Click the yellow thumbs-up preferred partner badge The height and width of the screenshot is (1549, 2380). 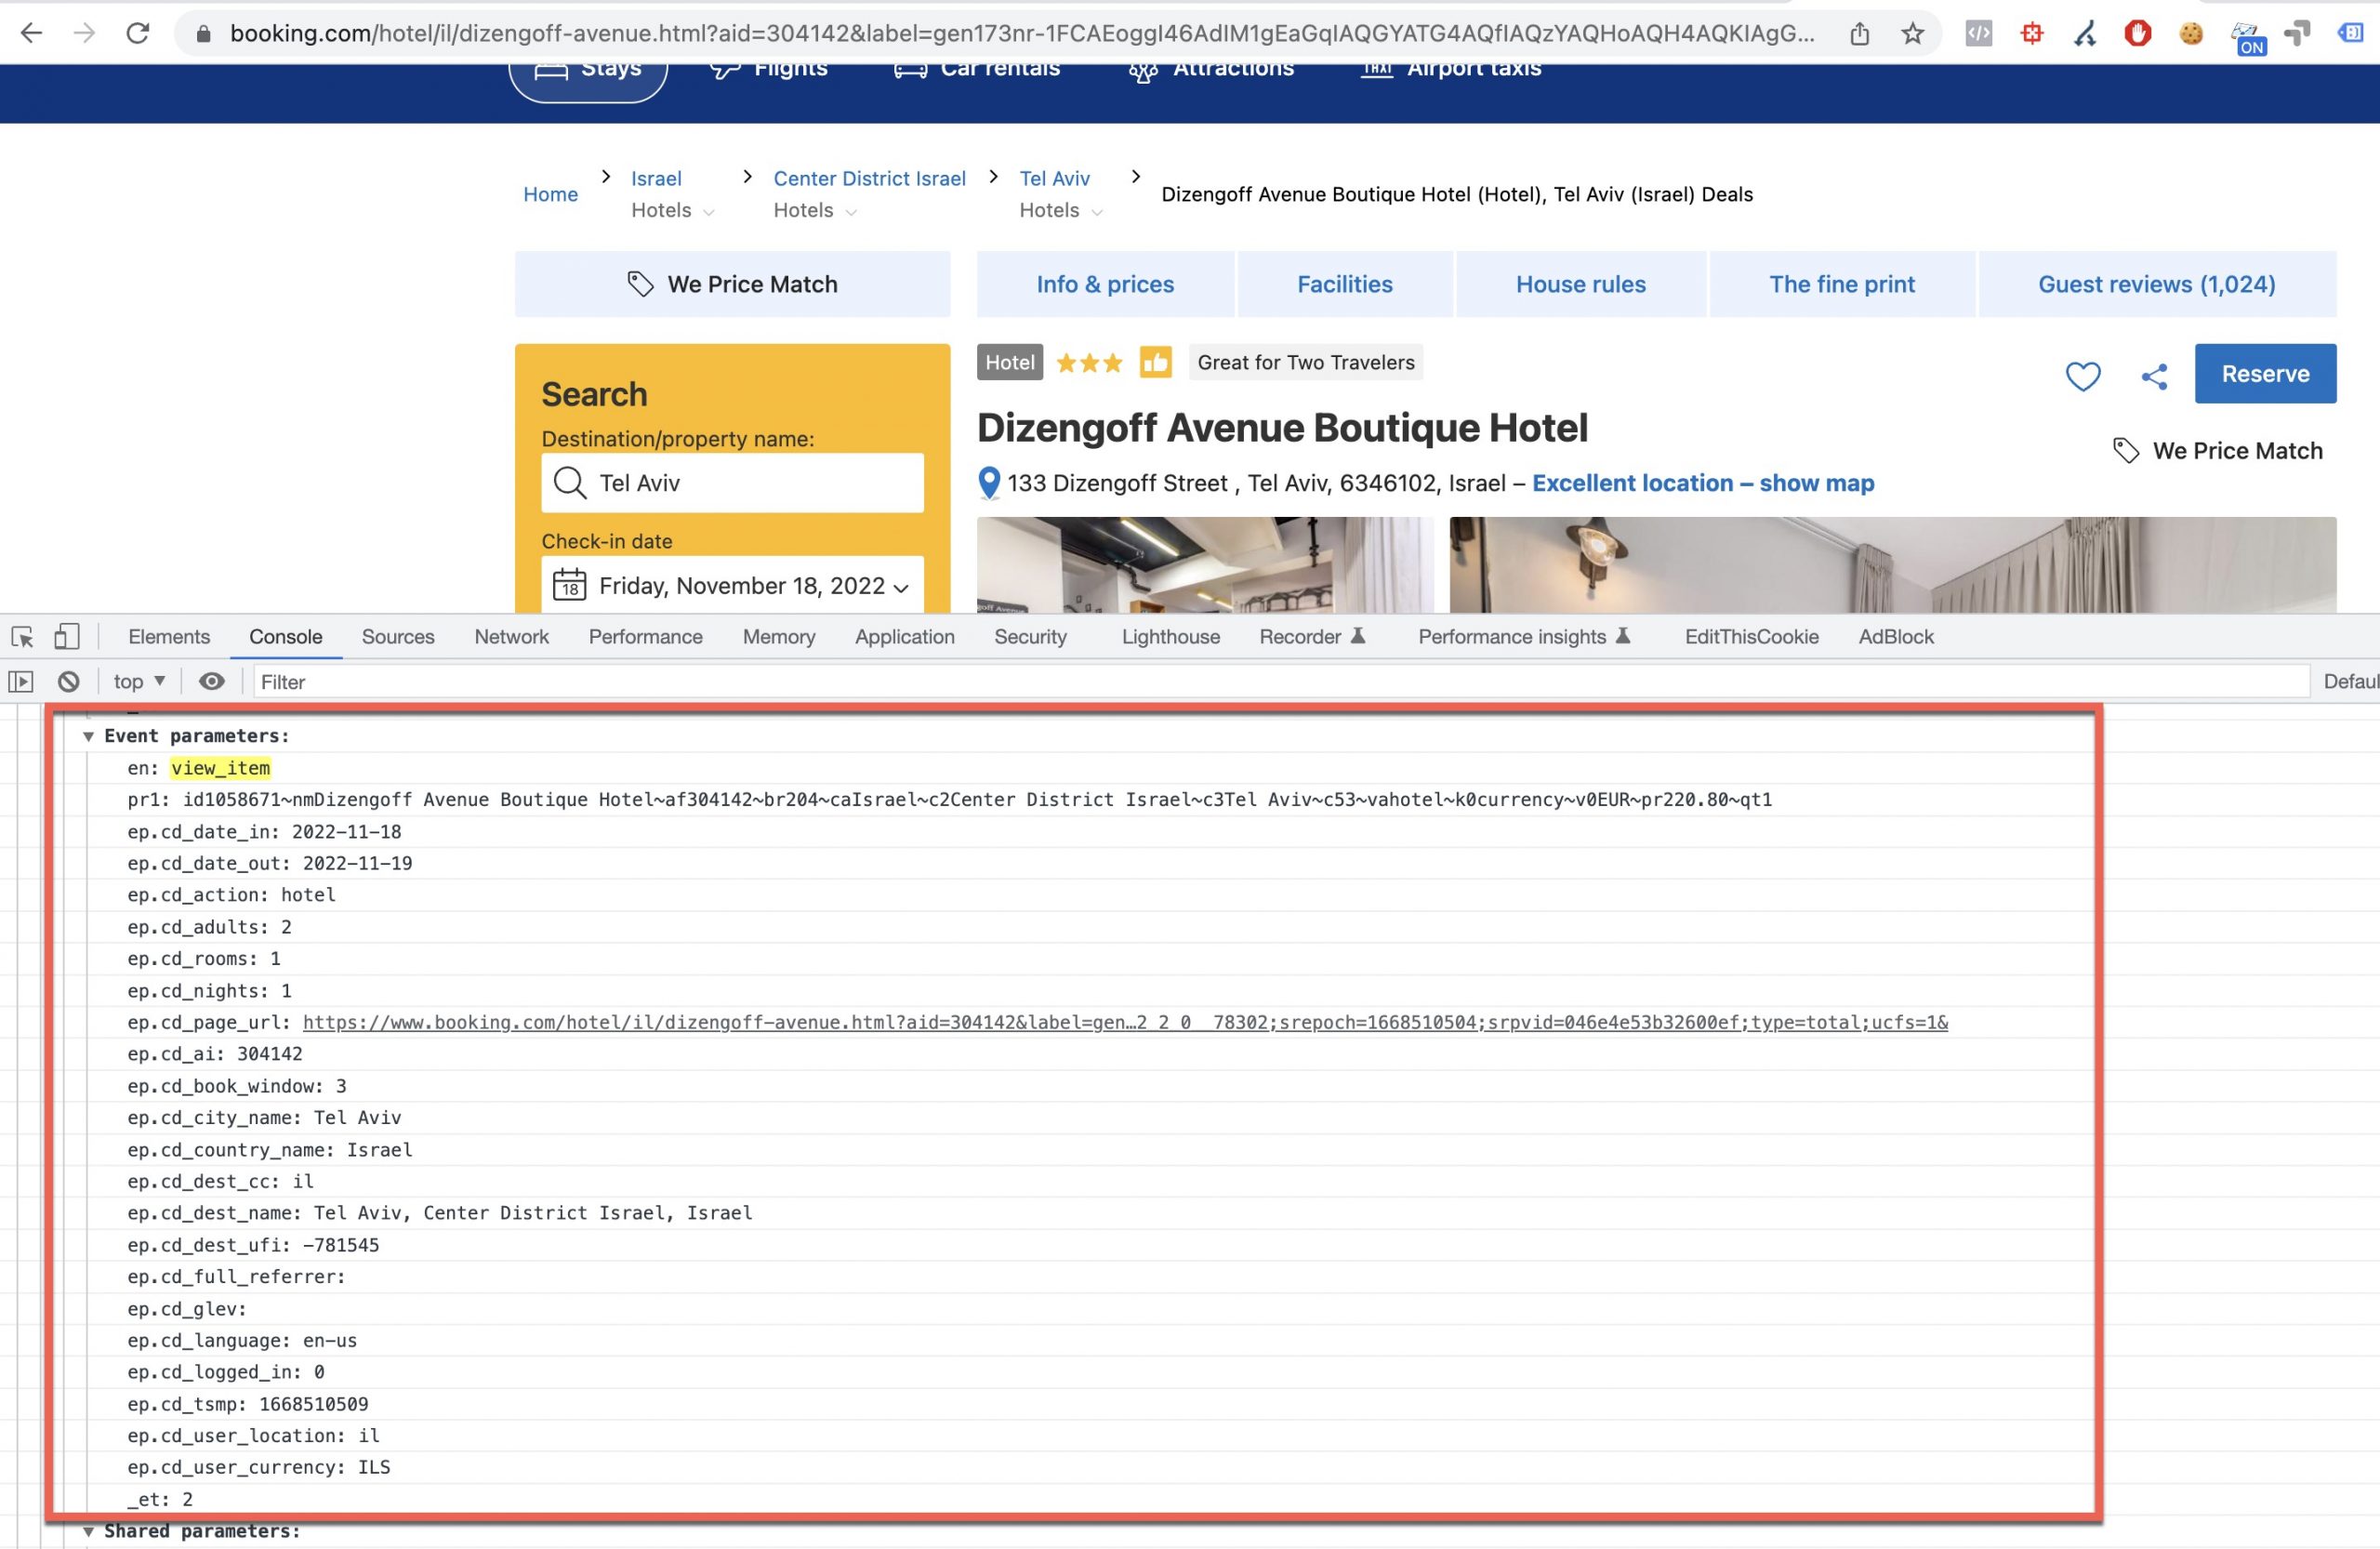click(1155, 362)
